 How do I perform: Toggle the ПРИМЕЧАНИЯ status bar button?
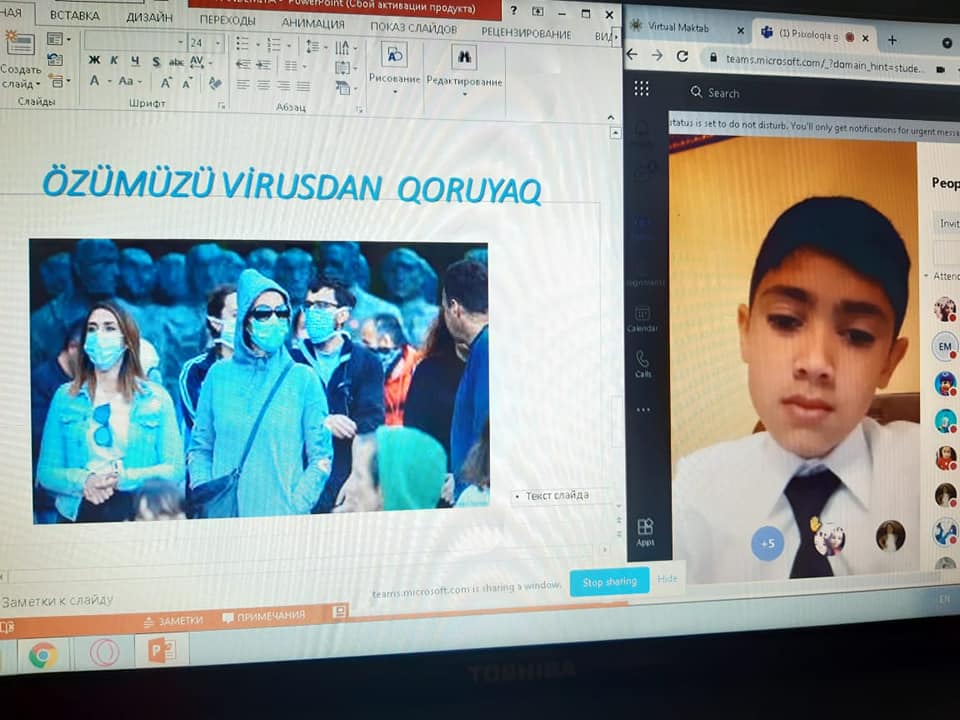pyautogui.click(x=264, y=616)
